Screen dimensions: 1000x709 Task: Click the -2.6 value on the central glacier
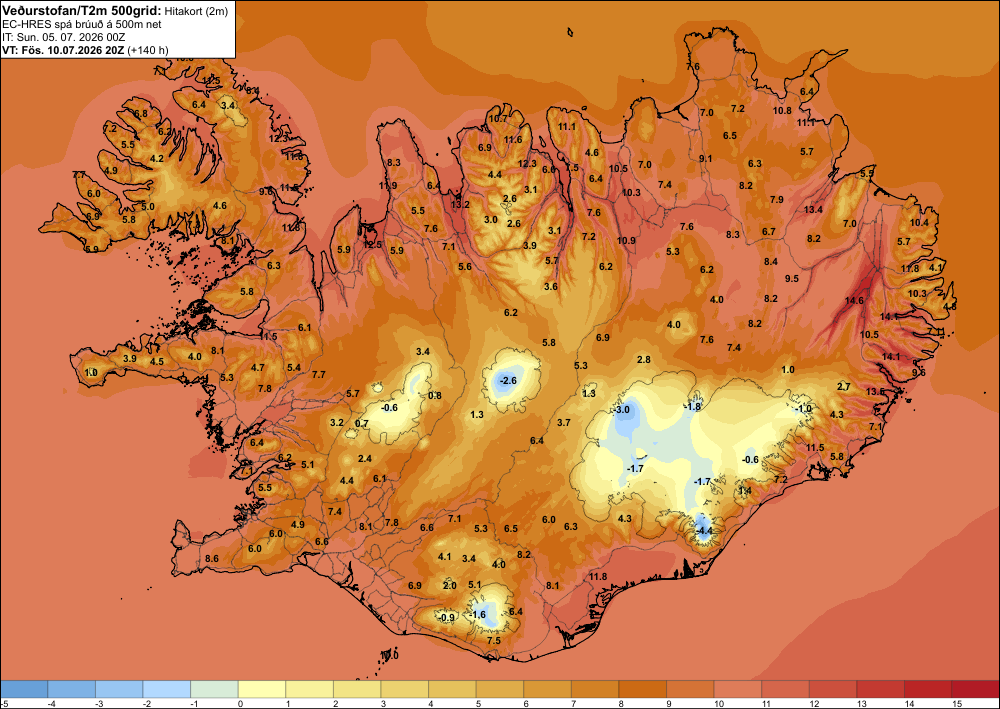tap(508, 381)
